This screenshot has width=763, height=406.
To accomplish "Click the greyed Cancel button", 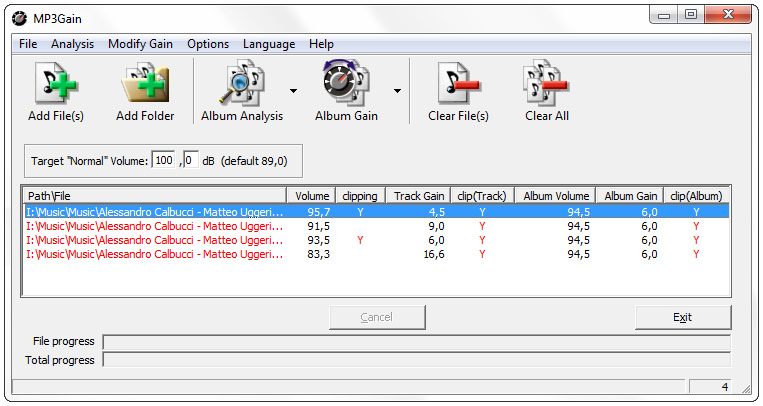I will coord(377,317).
